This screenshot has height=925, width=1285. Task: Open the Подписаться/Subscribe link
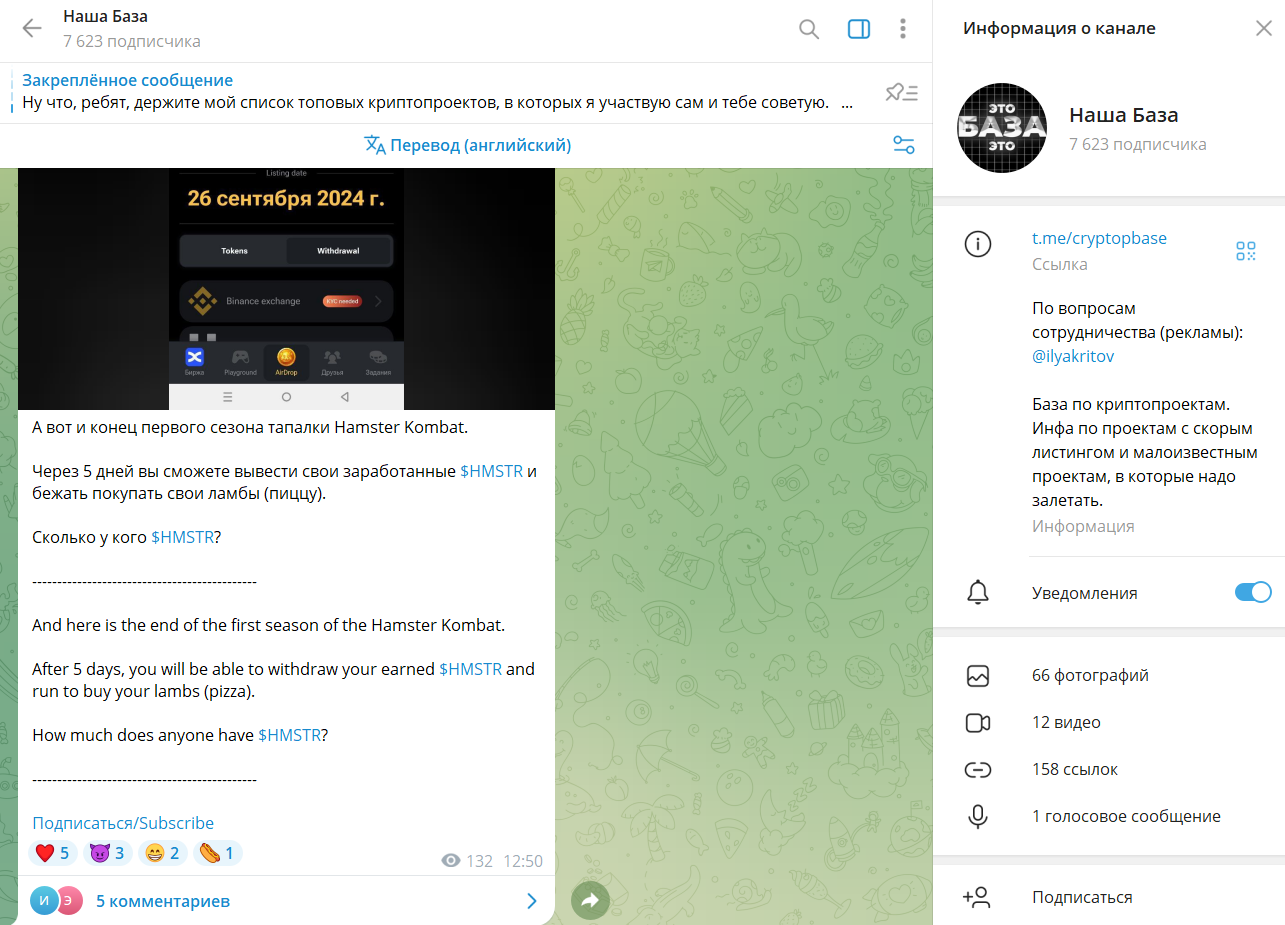pyautogui.click(x=123, y=823)
